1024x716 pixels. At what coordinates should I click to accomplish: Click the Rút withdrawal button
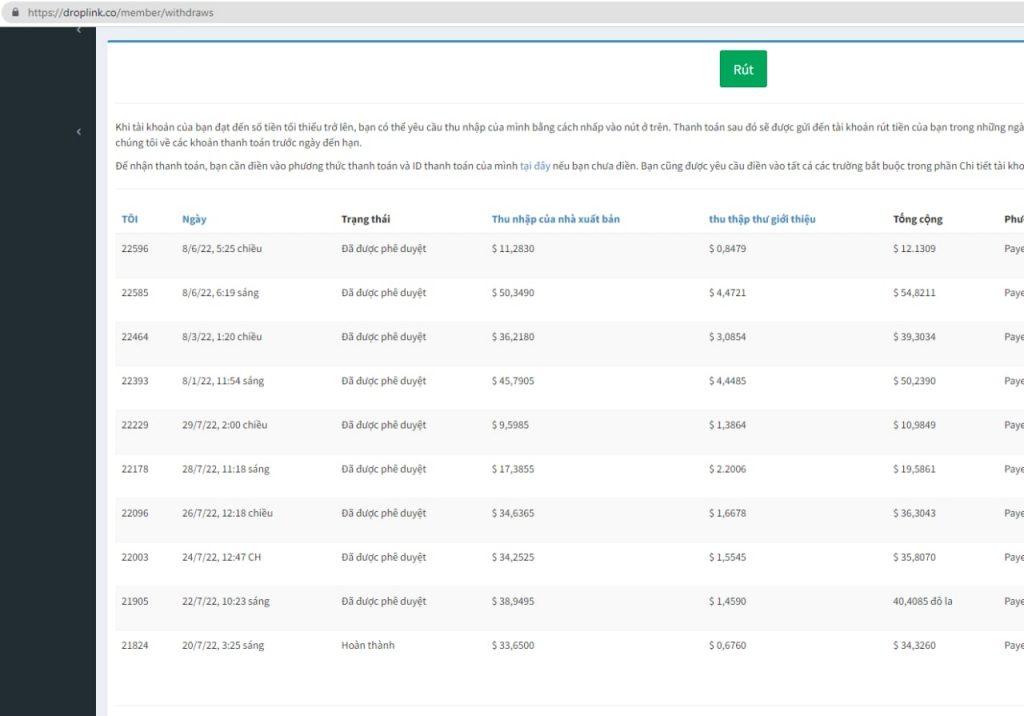point(742,69)
